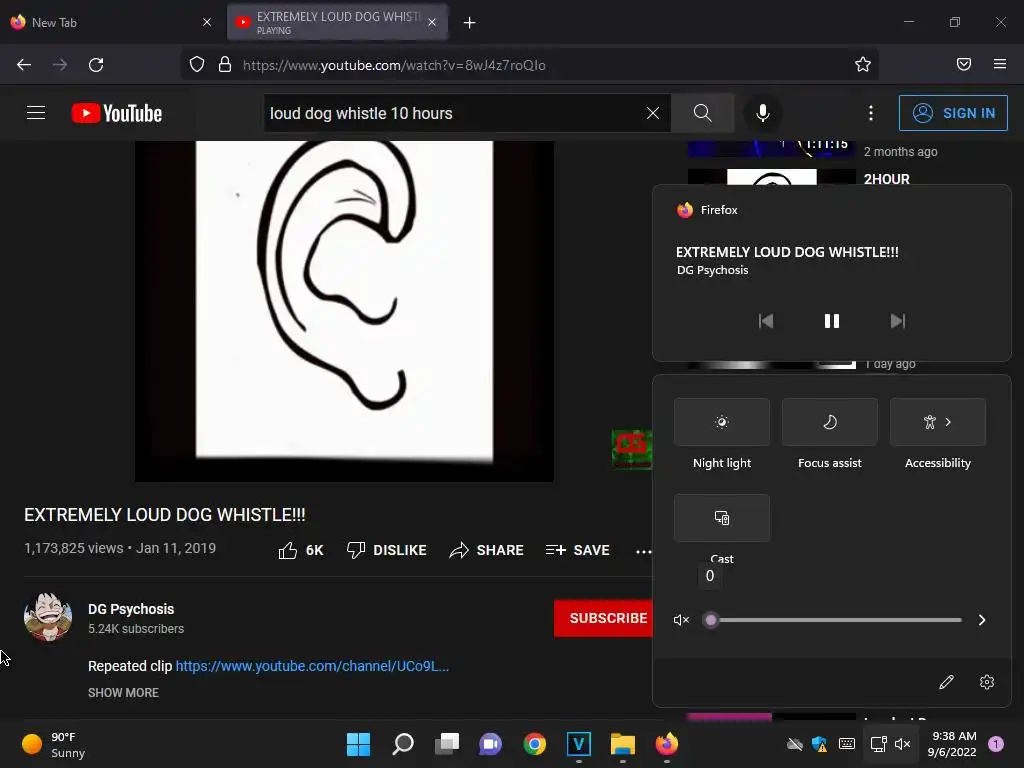The width and height of the screenshot is (1024, 768).
Task: Reload the YouTube page
Action: (96, 65)
